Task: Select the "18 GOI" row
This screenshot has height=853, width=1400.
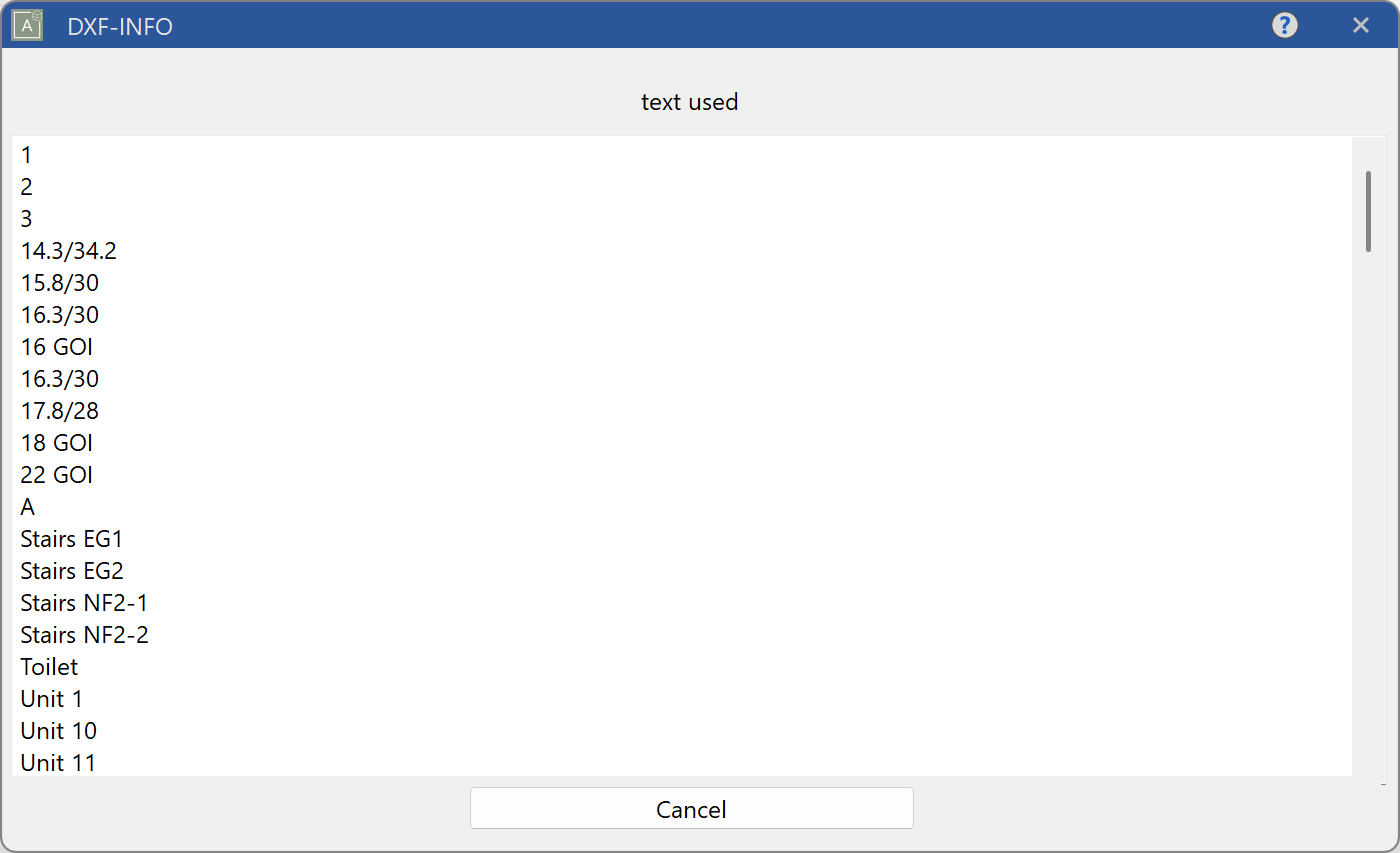Action: 57,443
